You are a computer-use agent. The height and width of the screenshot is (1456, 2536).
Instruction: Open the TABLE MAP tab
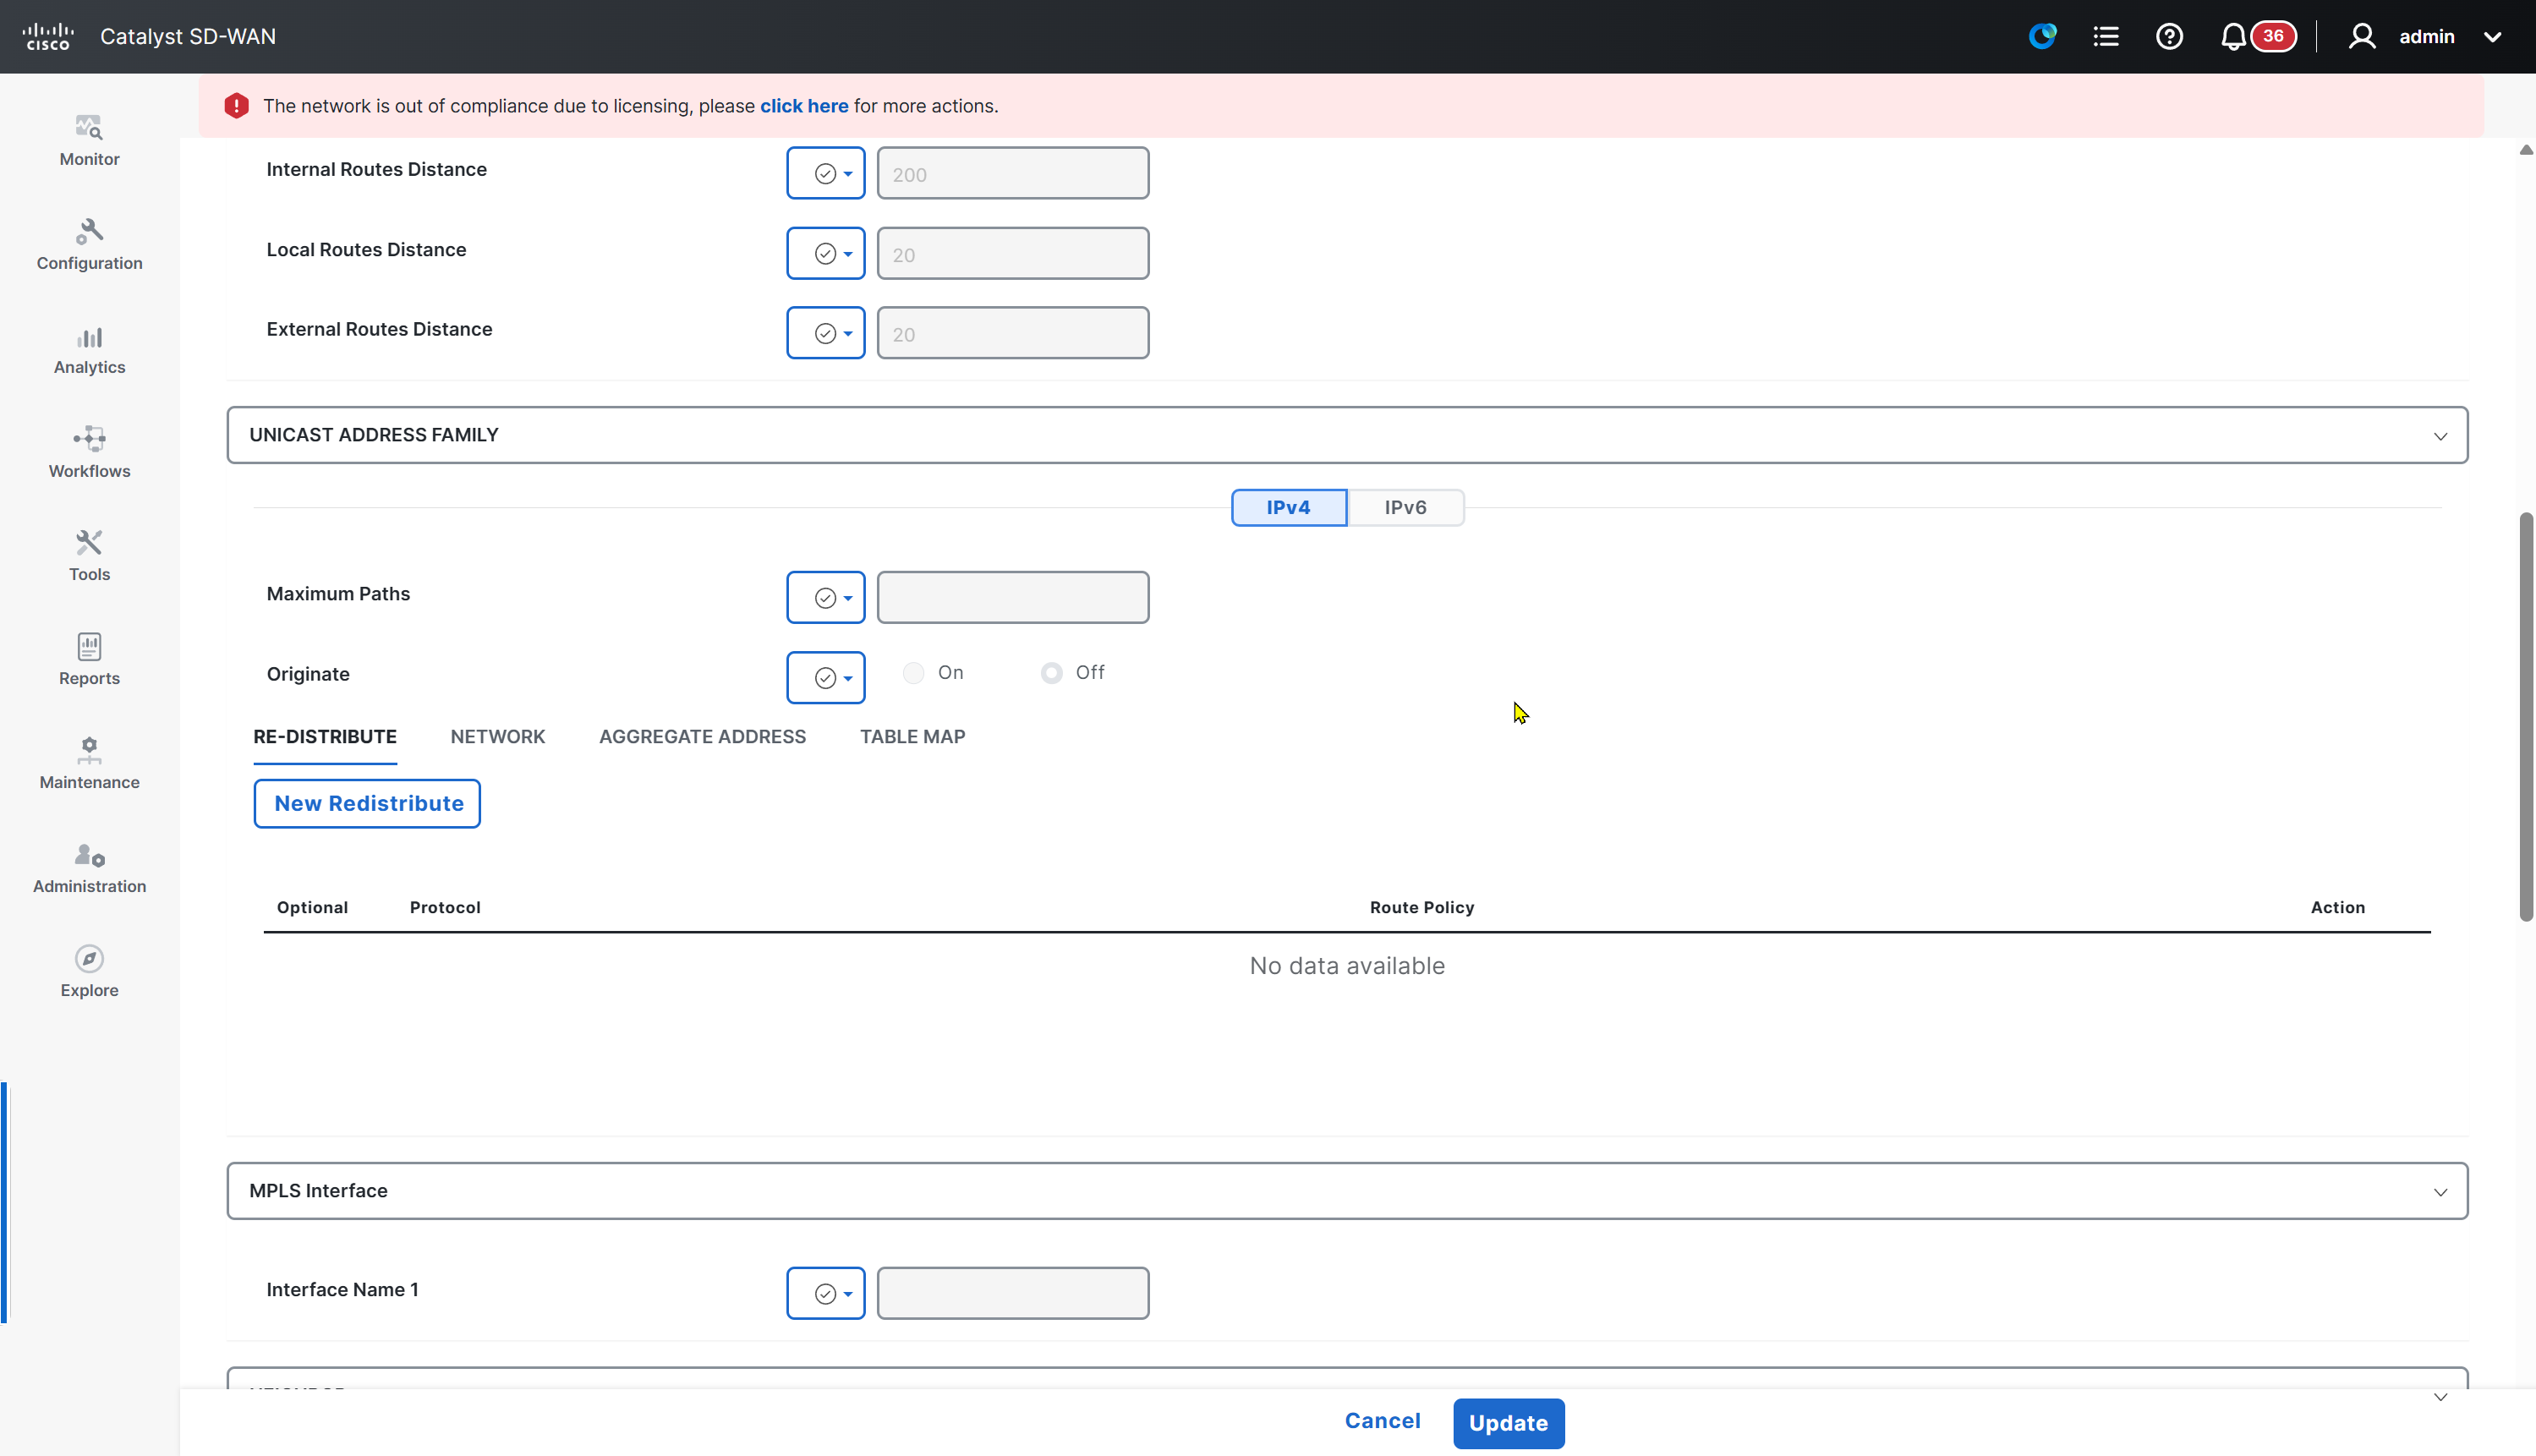pos(912,737)
